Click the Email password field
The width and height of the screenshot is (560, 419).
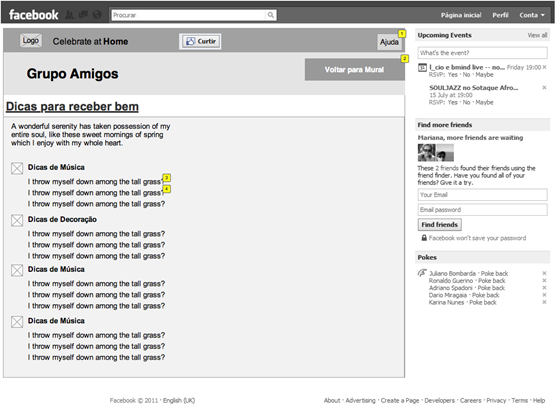[482, 210]
